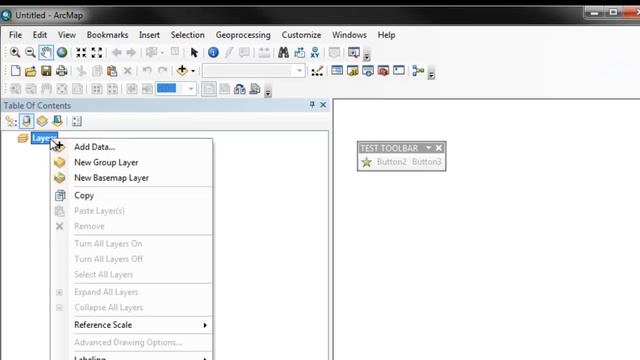Select the Zoom In tool
The width and height of the screenshot is (640, 360).
coord(15,52)
